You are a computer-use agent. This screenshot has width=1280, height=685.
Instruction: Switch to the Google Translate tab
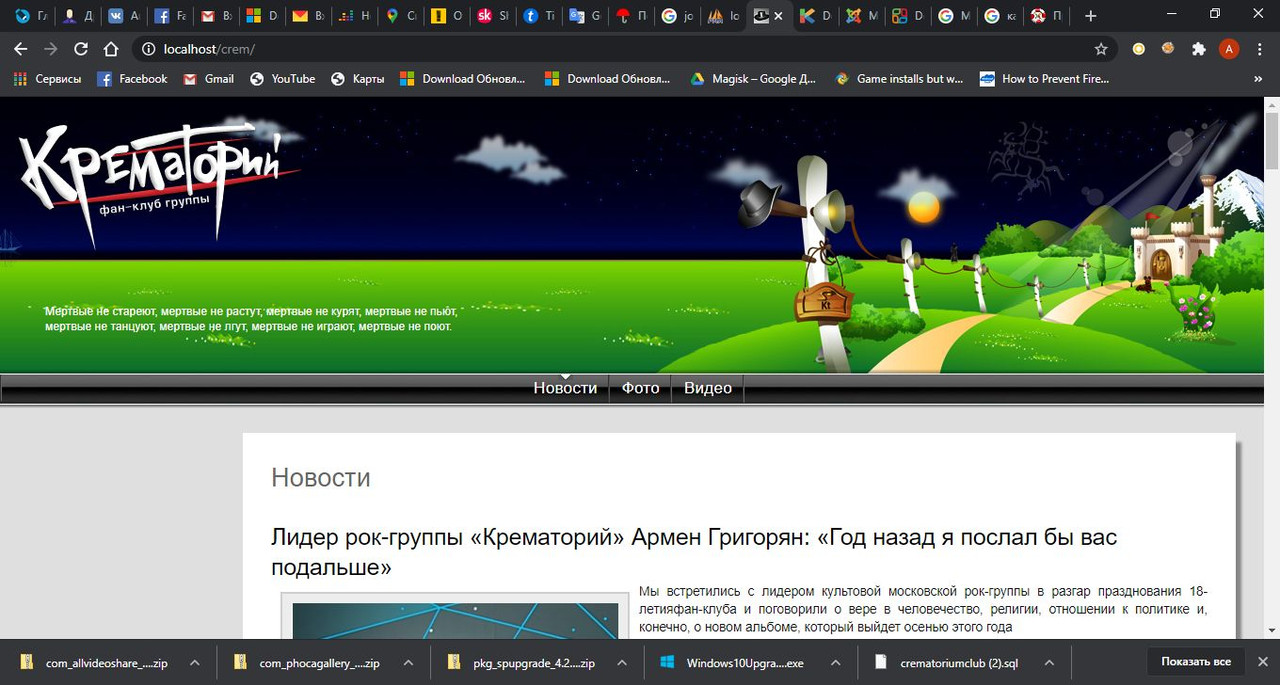coord(583,16)
